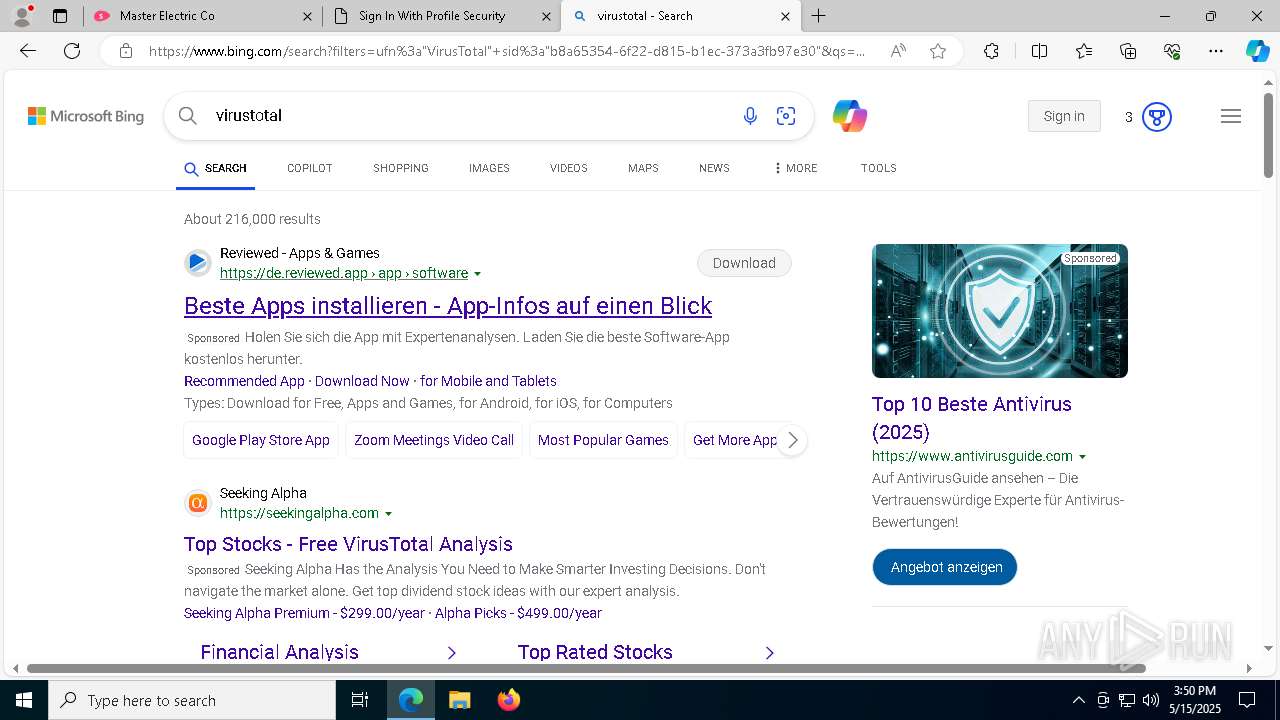Screen dimensions: 1280x720
Task: Open the Extensions puzzle icon
Action: click(x=991, y=51)
